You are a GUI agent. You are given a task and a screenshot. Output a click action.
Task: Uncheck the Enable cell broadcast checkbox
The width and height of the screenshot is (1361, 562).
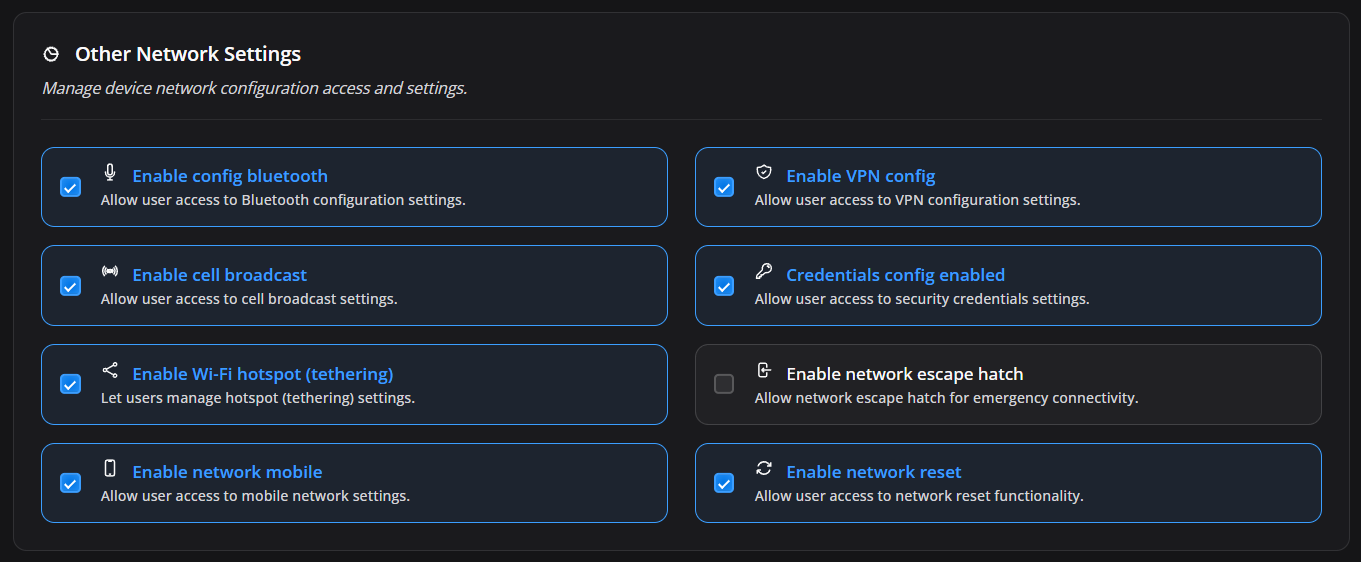pyautogui.click(x=70, y=286)
